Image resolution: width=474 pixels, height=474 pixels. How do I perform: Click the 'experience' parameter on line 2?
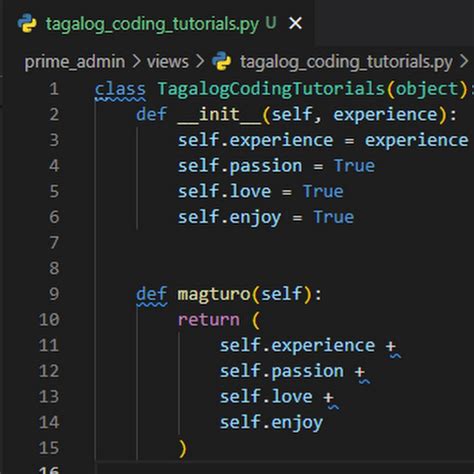click(385, 115)
